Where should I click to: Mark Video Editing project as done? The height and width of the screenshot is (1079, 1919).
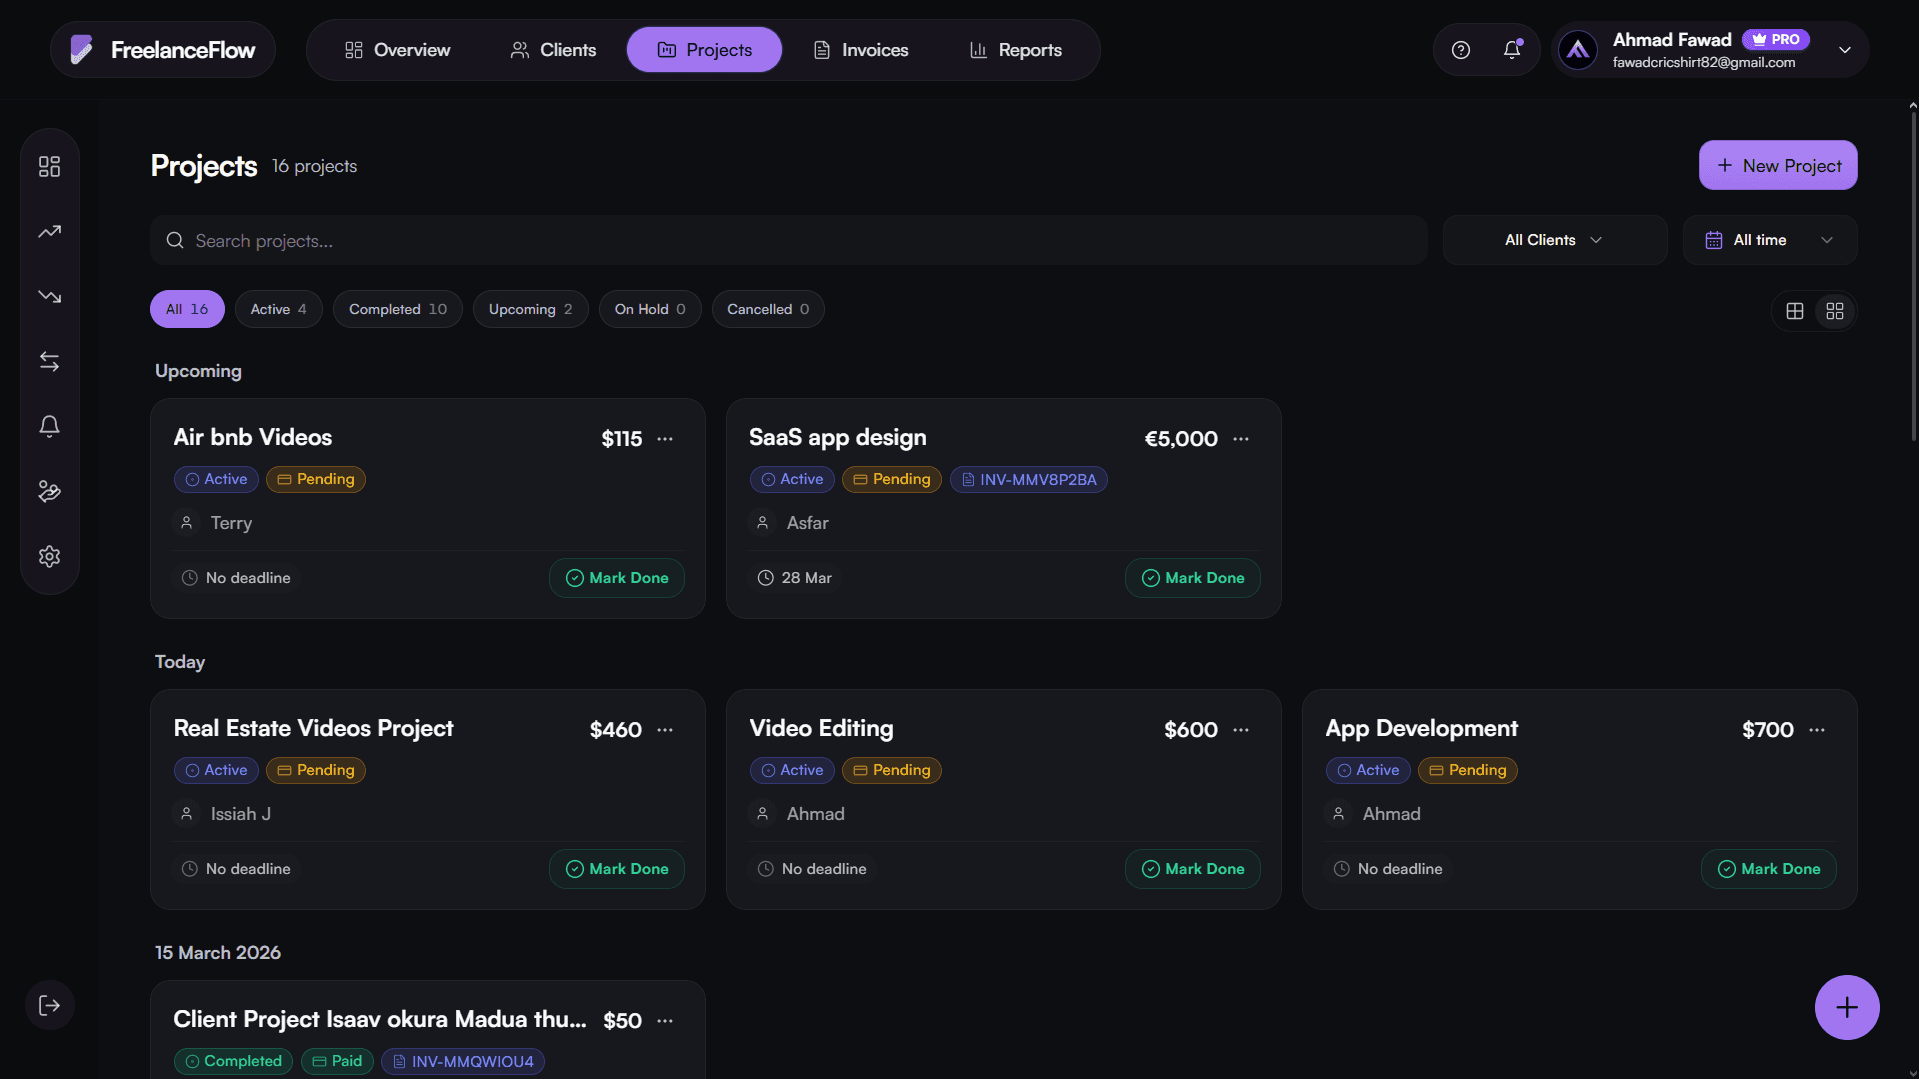[1192, 869]
